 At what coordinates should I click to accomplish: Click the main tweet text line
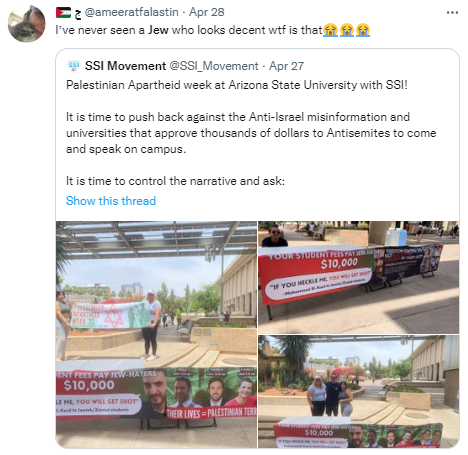coord(189,30)
